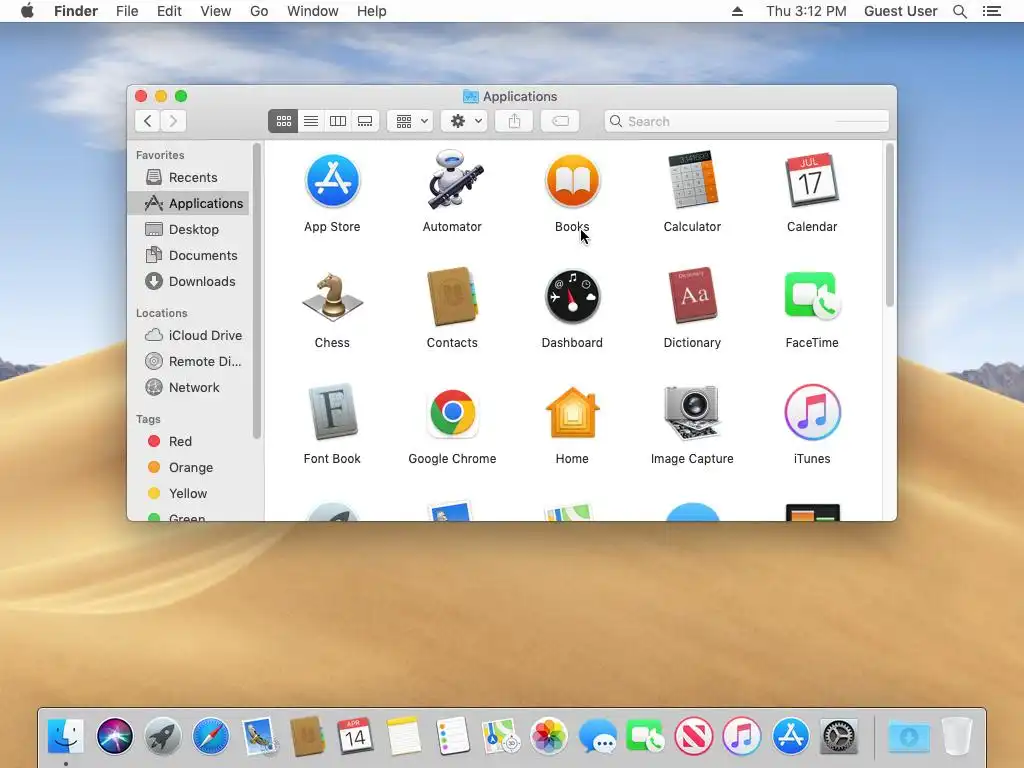The height and width of the screenshot is (768, 1024).
Task: Select the Calendar app icon in Applications
Action: [812, 180]
